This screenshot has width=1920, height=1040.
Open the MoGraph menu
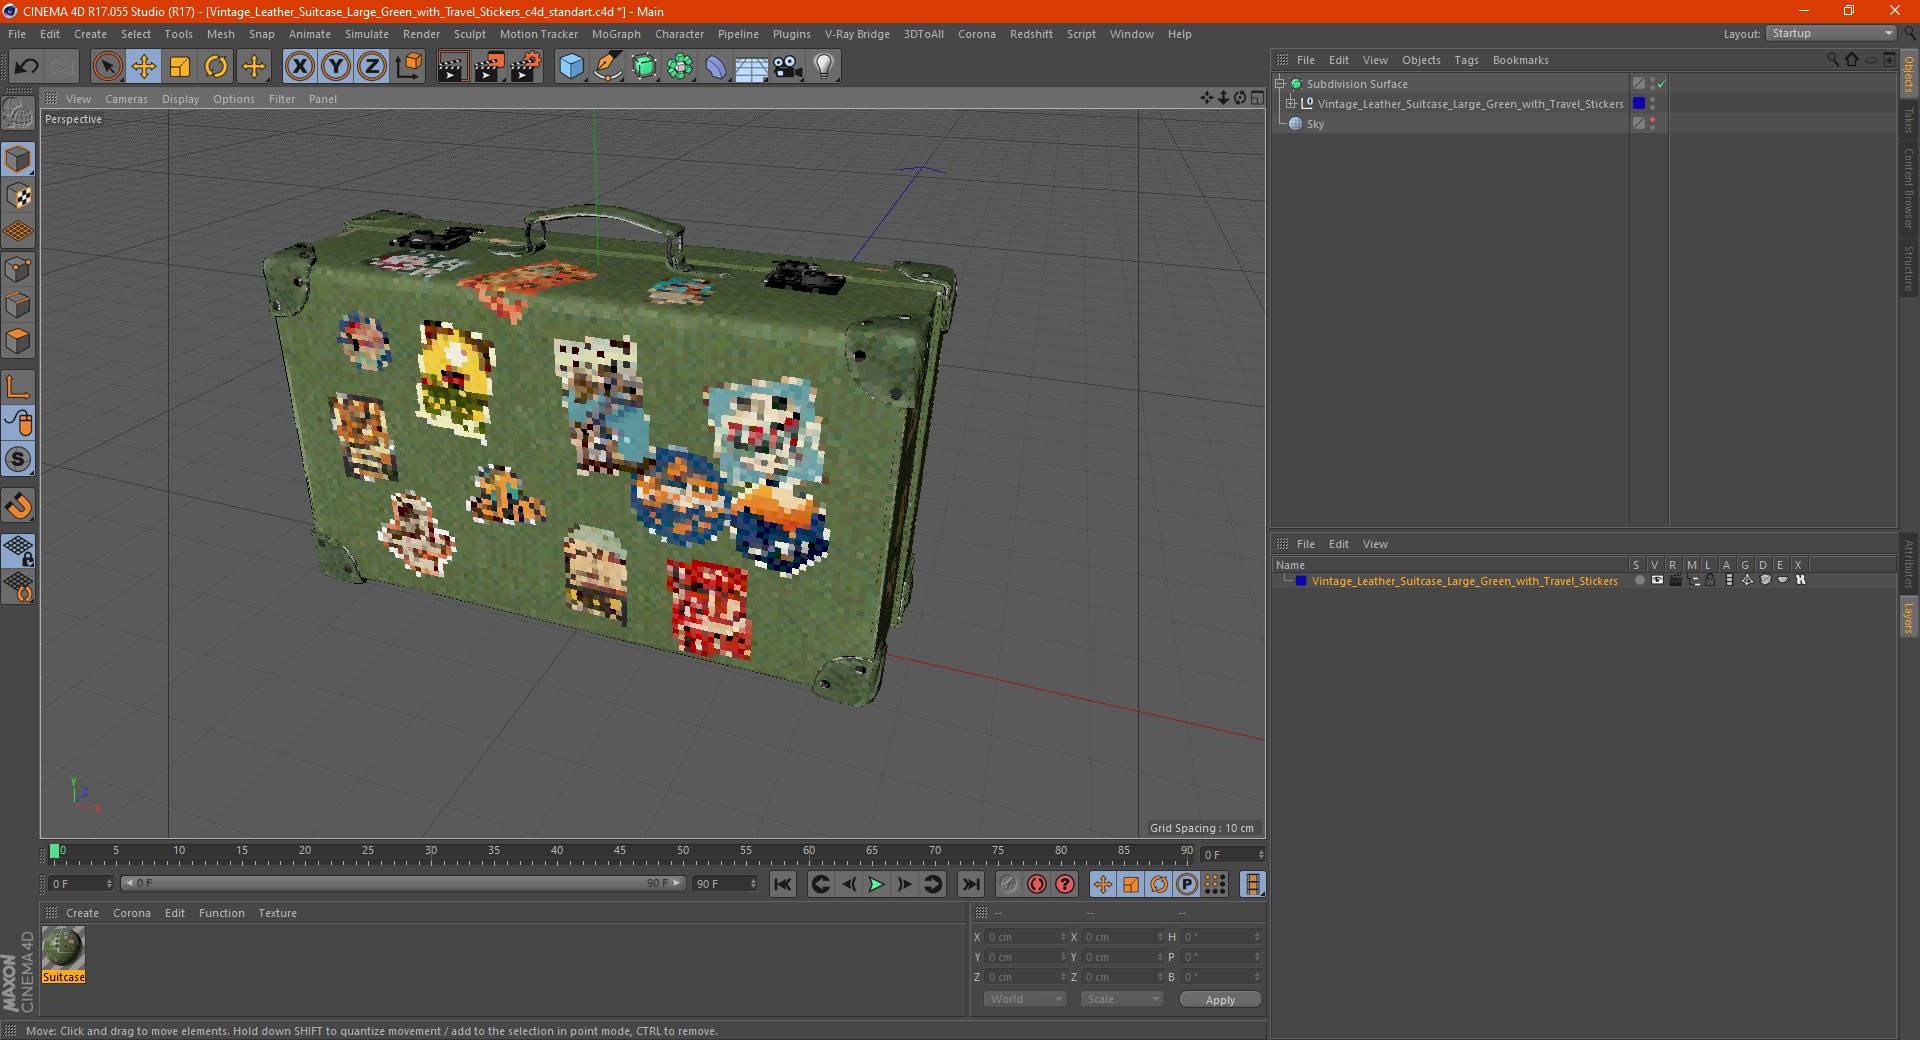[616, 34]
